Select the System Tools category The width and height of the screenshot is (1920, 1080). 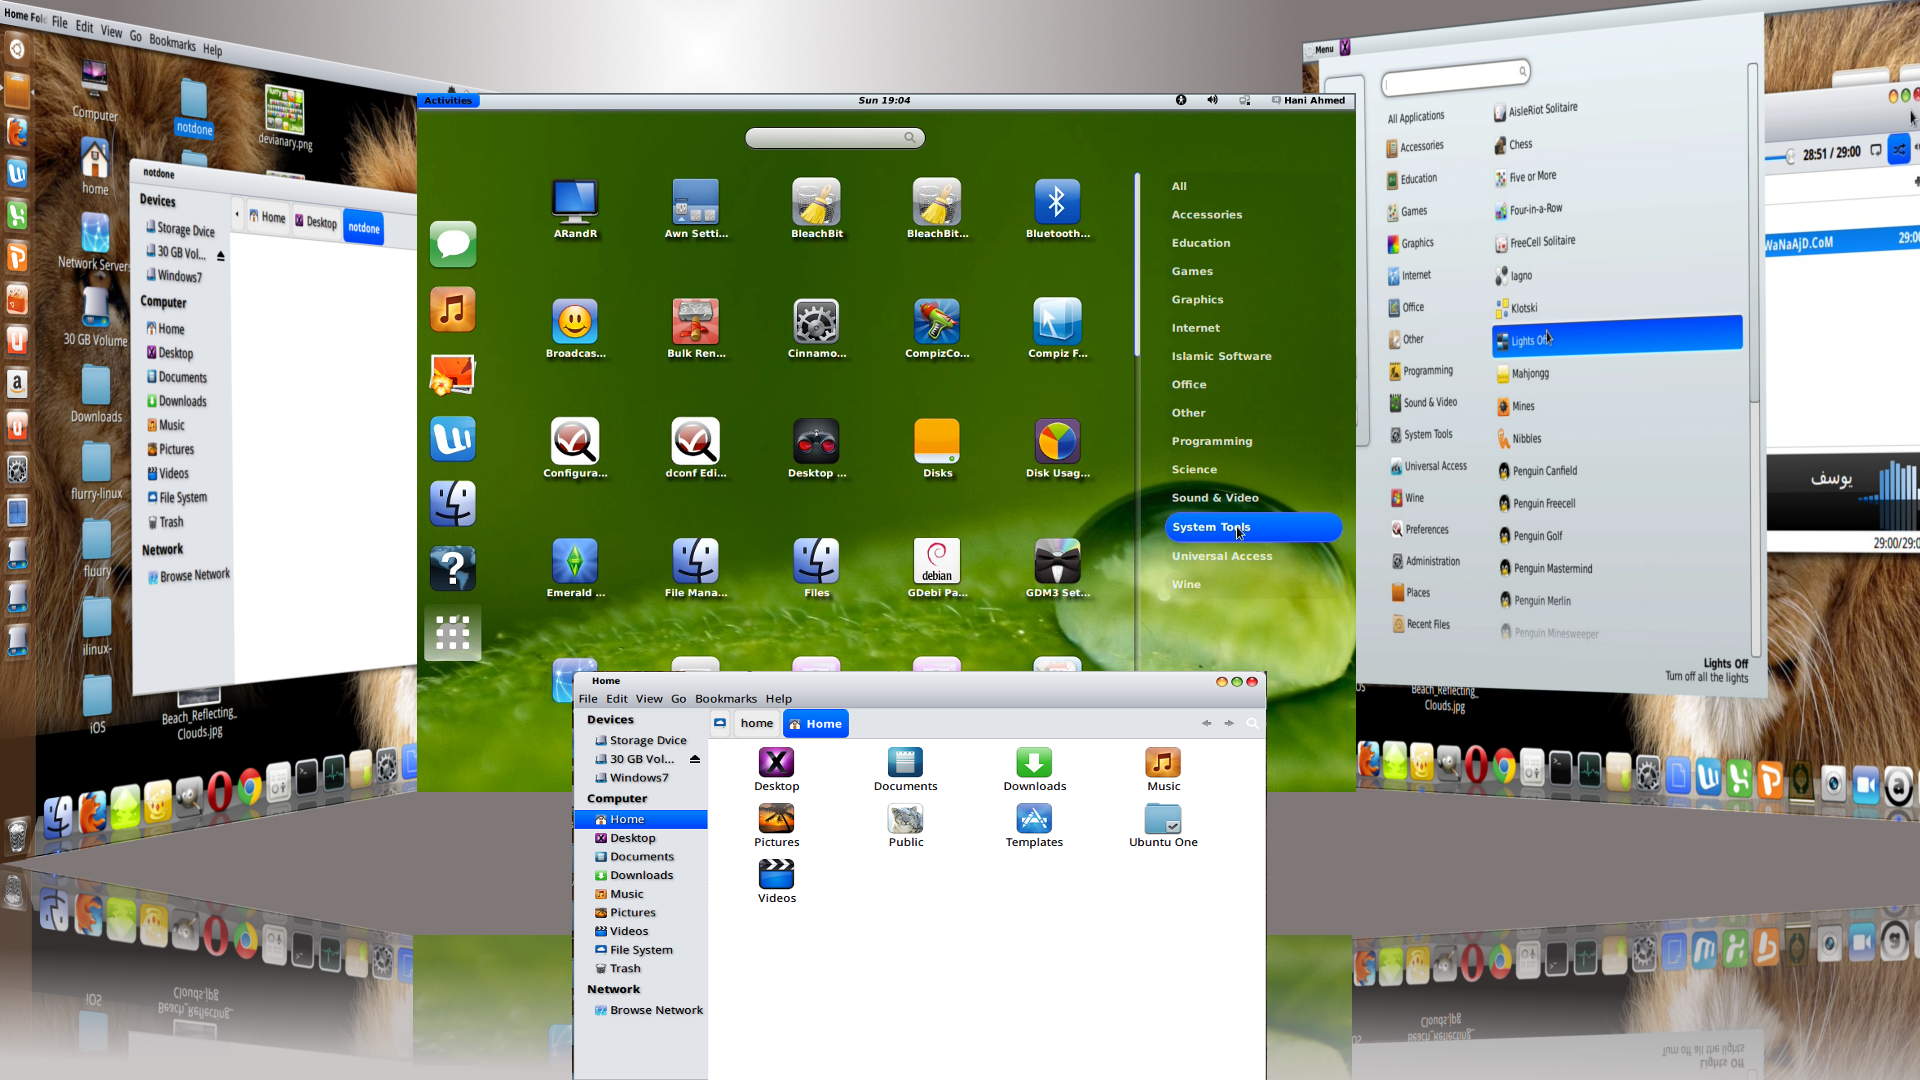tap(1253, 527)
